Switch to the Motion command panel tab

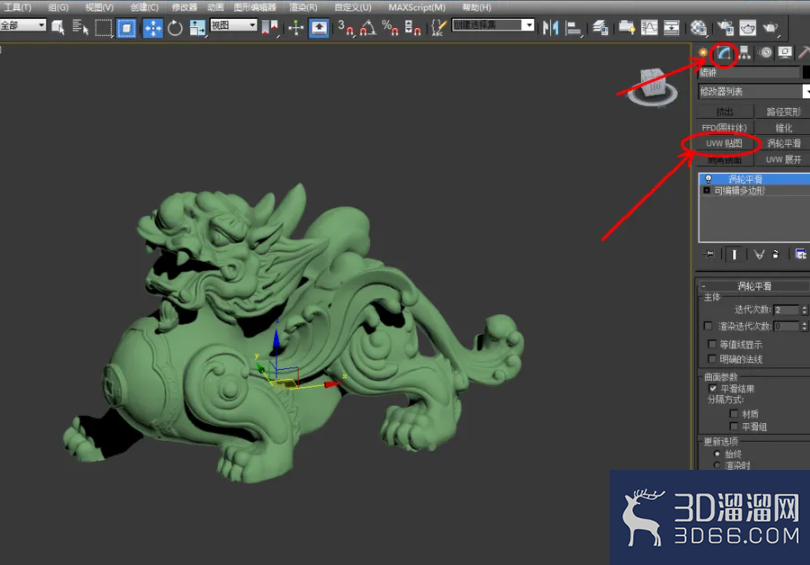pos(766,53)
